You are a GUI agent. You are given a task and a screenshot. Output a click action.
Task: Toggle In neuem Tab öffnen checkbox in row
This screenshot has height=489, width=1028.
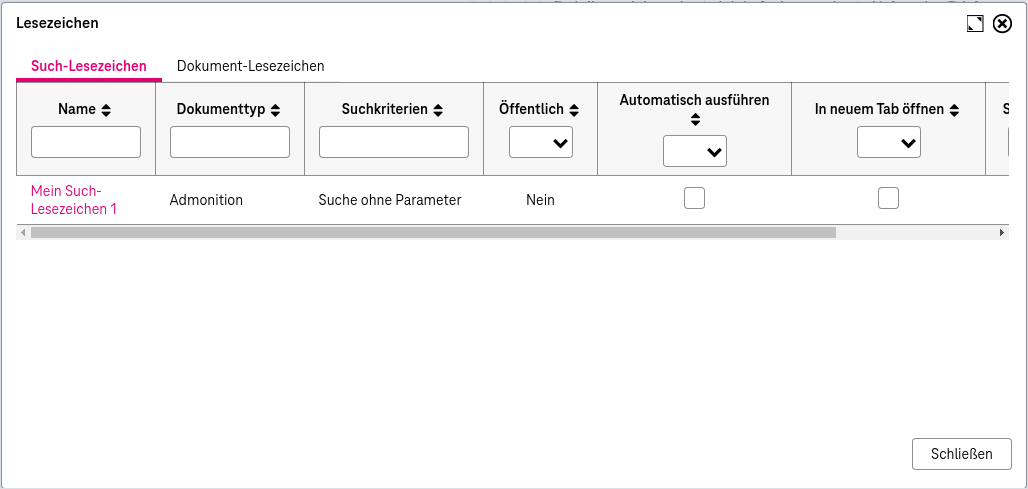888,198
